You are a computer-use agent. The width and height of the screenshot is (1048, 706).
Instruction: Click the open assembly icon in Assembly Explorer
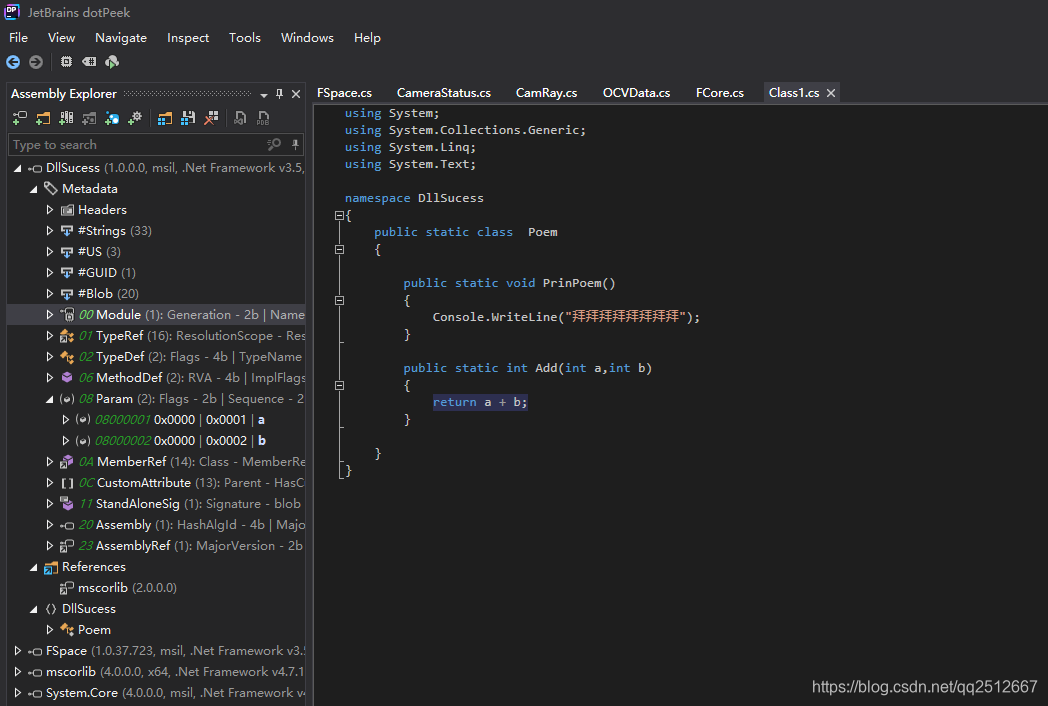point(20,118)
